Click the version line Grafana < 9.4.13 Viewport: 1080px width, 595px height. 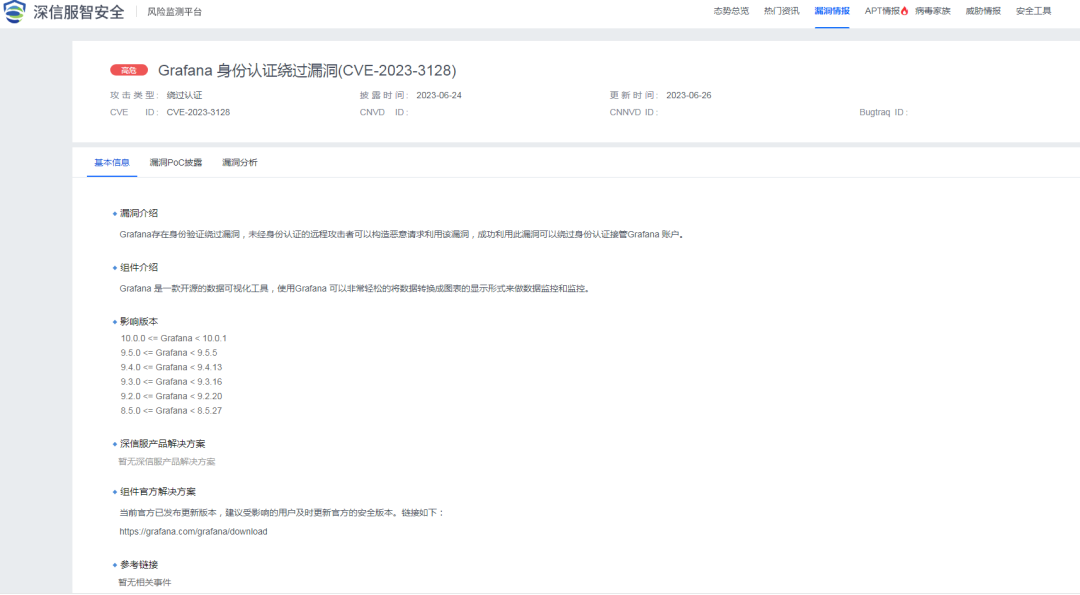tap(172, 367)
